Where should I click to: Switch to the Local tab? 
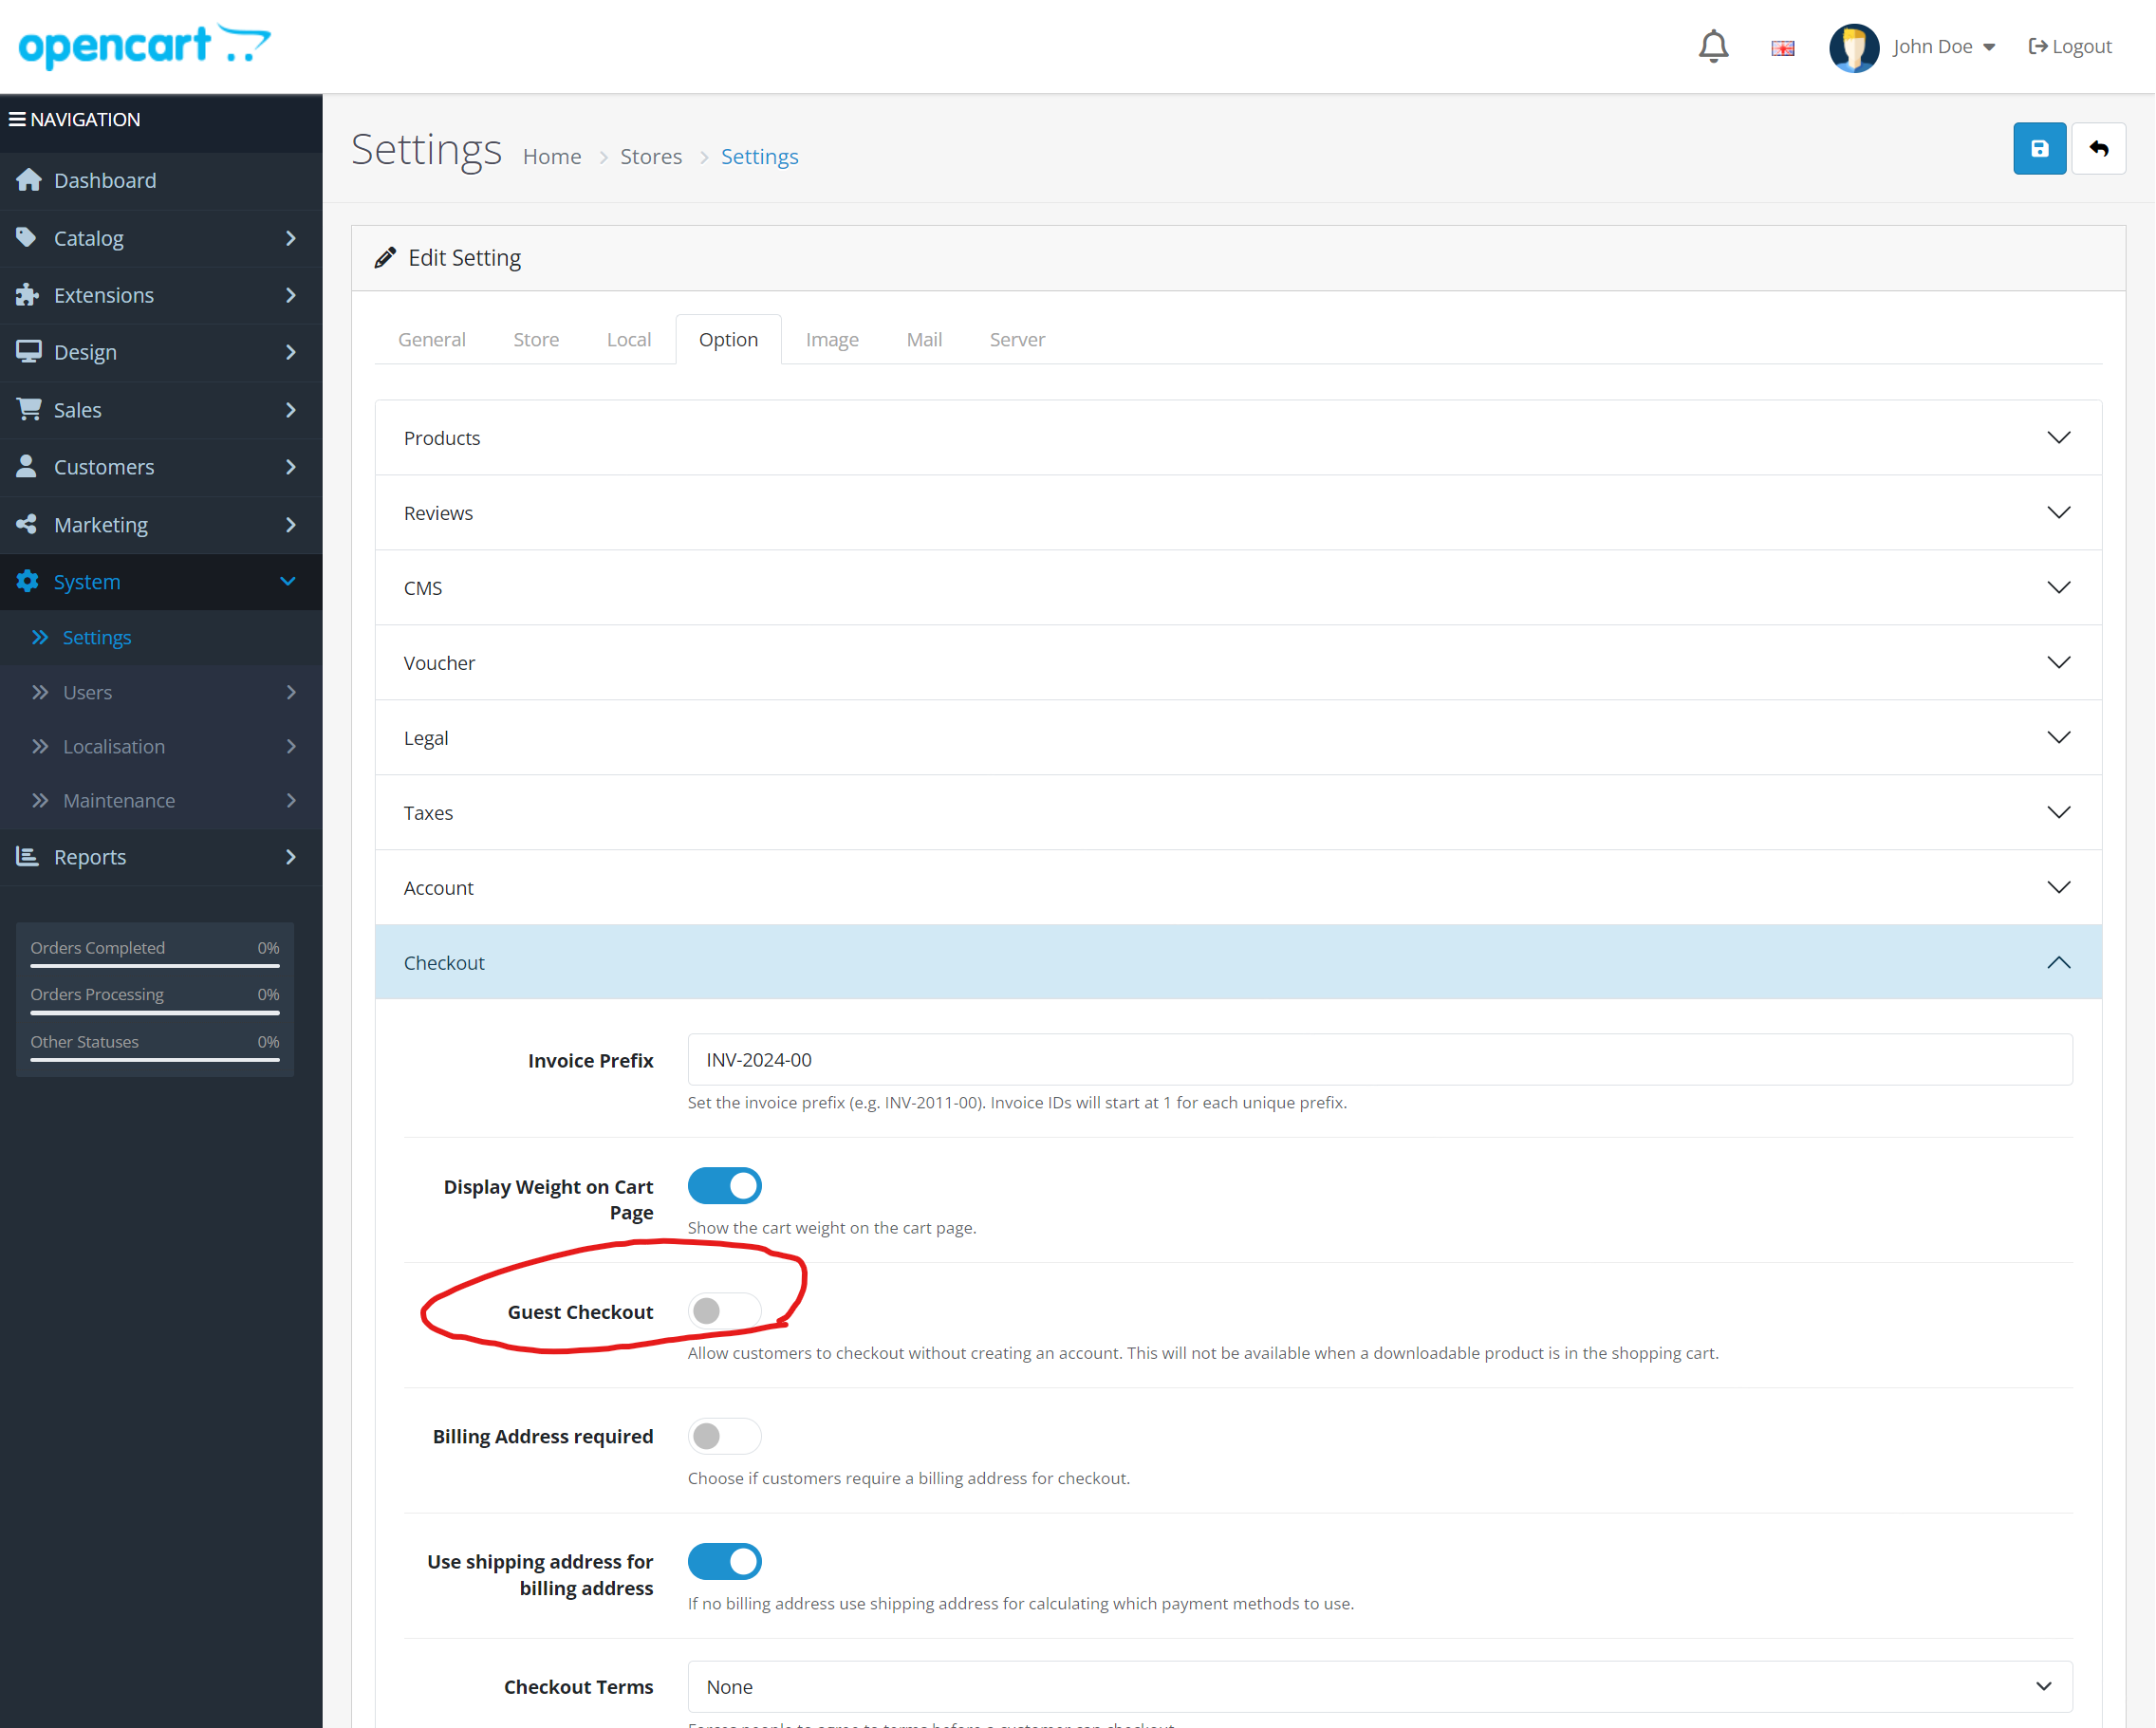[x=629, y=339]
